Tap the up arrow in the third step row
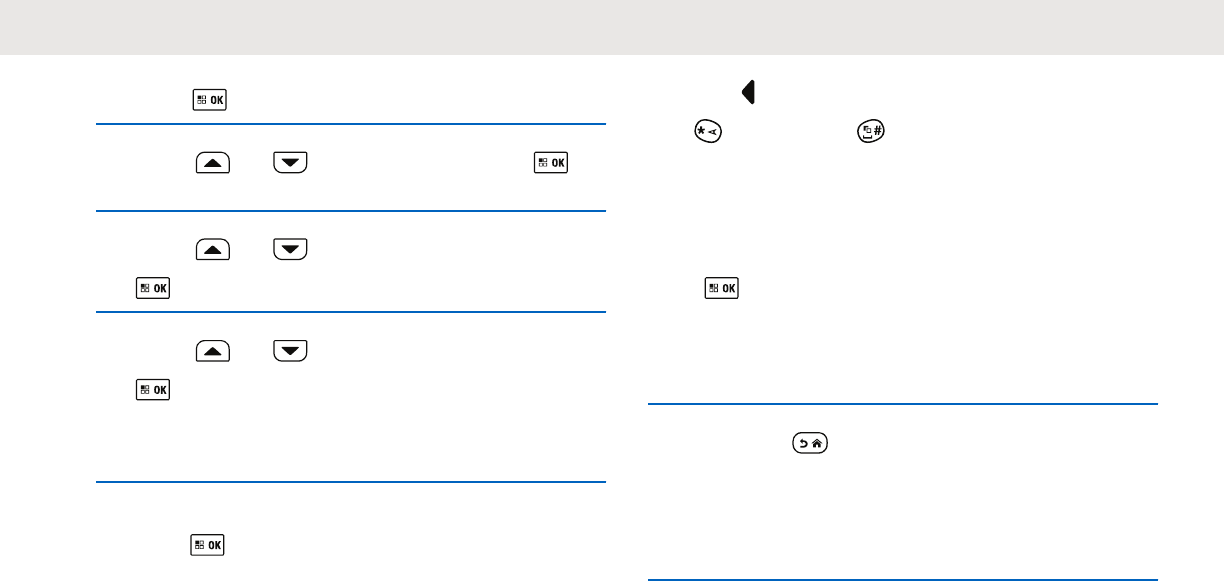The width and height of the screenshot is (1224, 581). (x=214, y=349)
